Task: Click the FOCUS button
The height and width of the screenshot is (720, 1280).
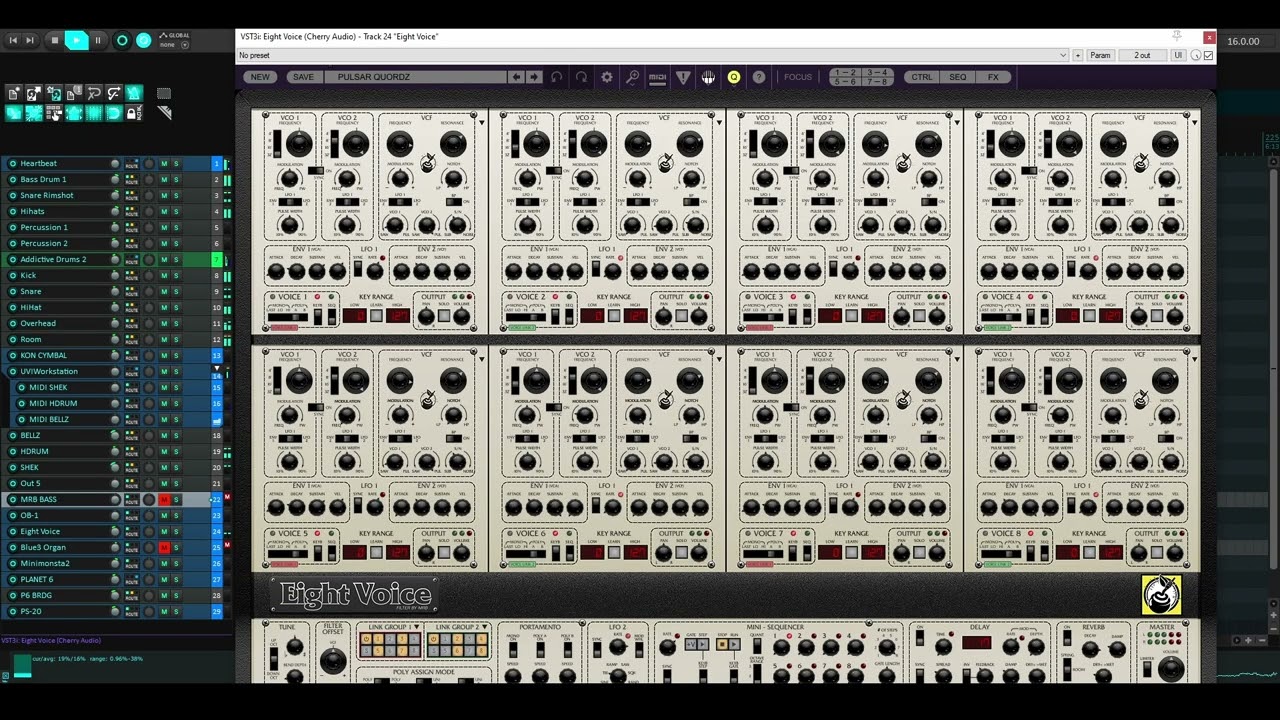Action: (798, 77)
